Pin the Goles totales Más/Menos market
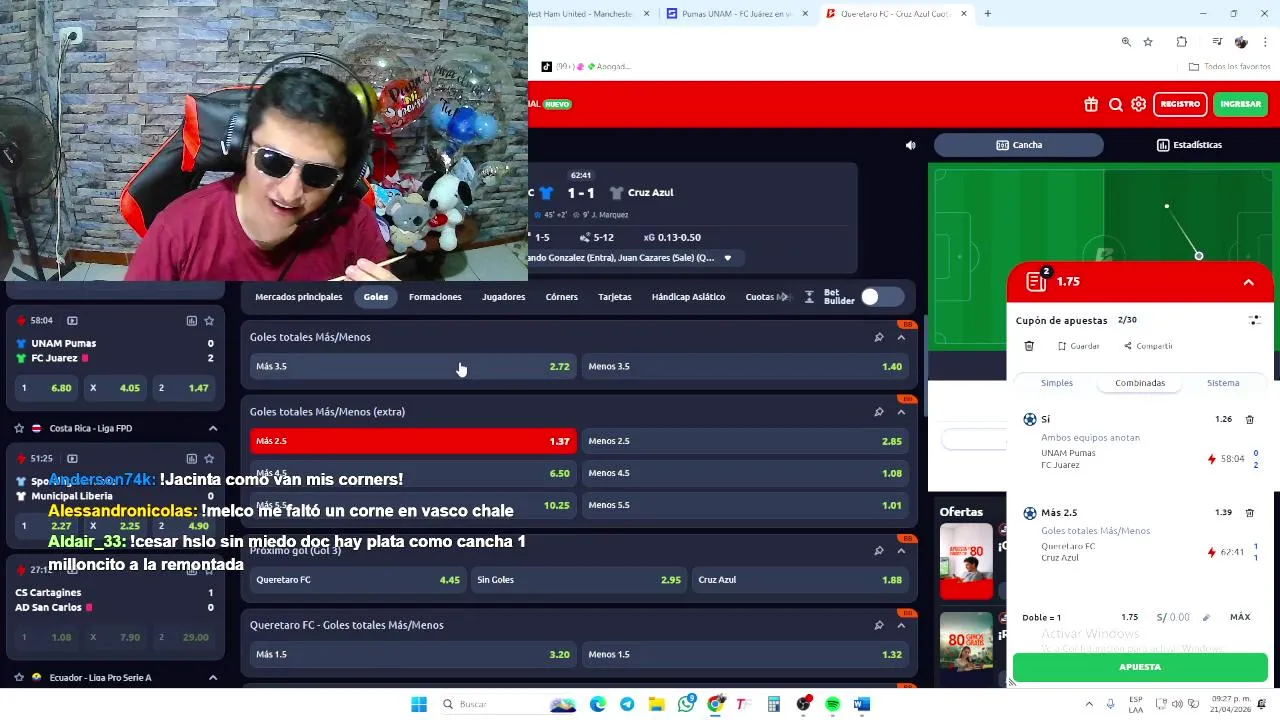This screenshot has width=1280, height=720. click(x=879, y=337)
